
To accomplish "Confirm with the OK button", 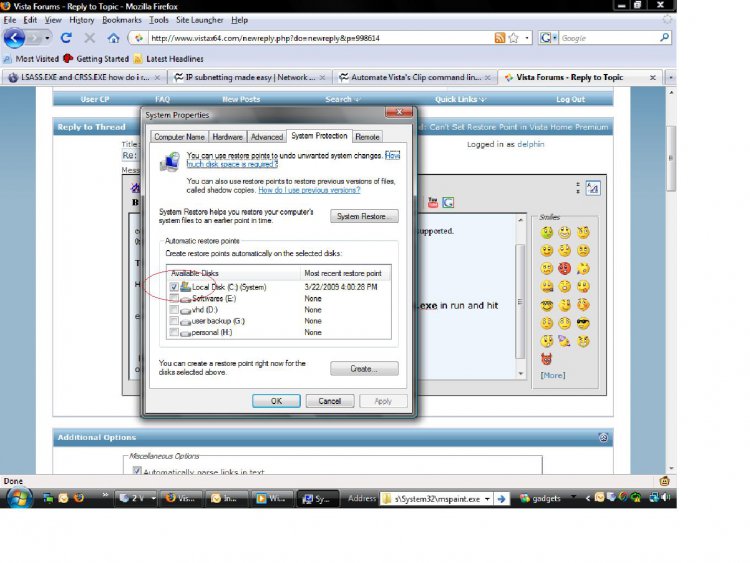I will 276,401.
